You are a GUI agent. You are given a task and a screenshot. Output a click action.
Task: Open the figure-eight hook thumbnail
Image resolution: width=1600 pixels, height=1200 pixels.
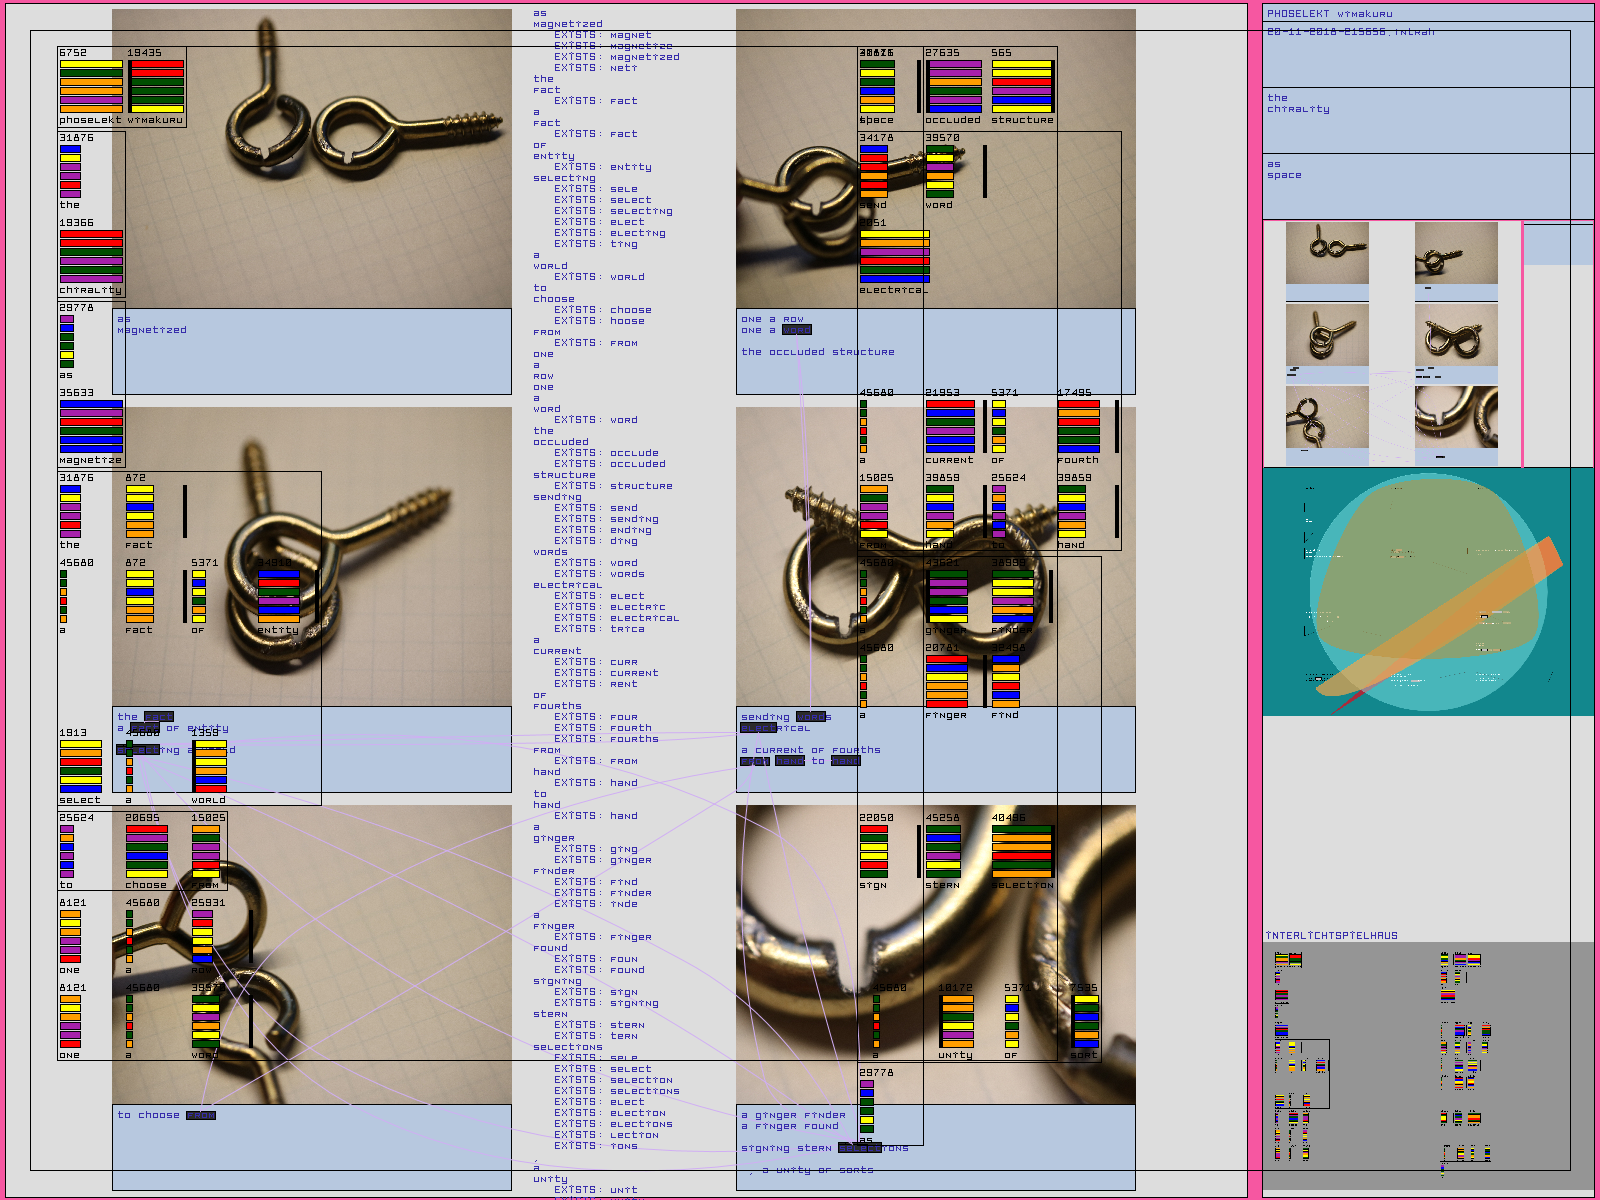coord(1456,335)
